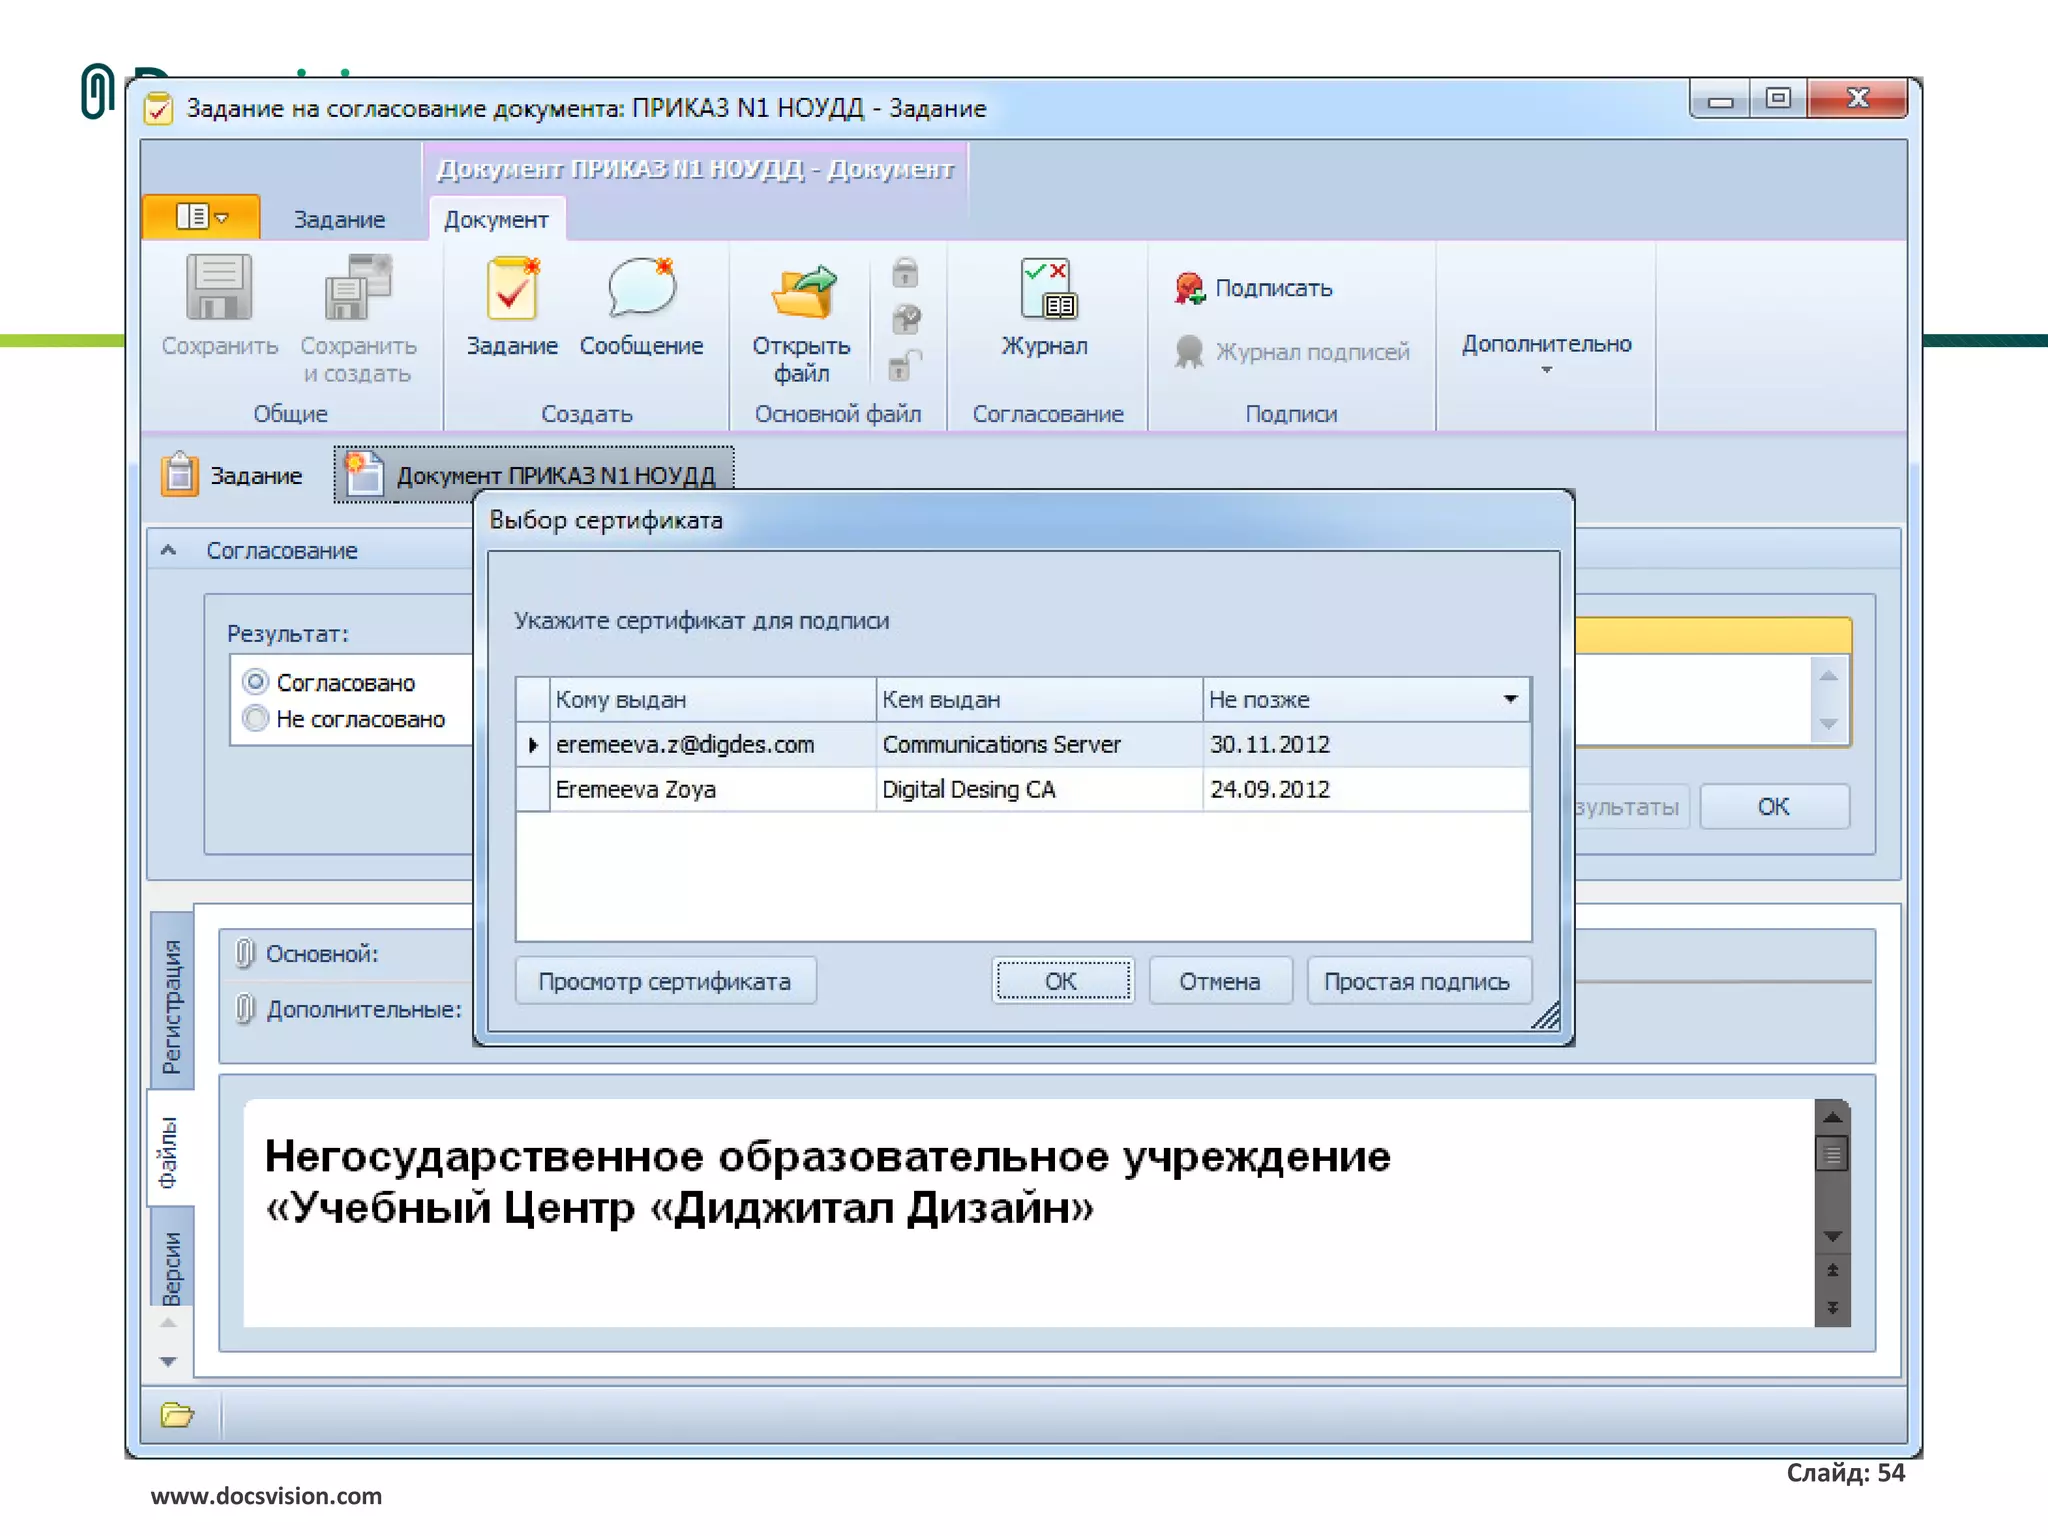The image size is (2048, 1536).
Task: Select certificate row Eremeeva Zoya
Action: tap(1023, 789)
